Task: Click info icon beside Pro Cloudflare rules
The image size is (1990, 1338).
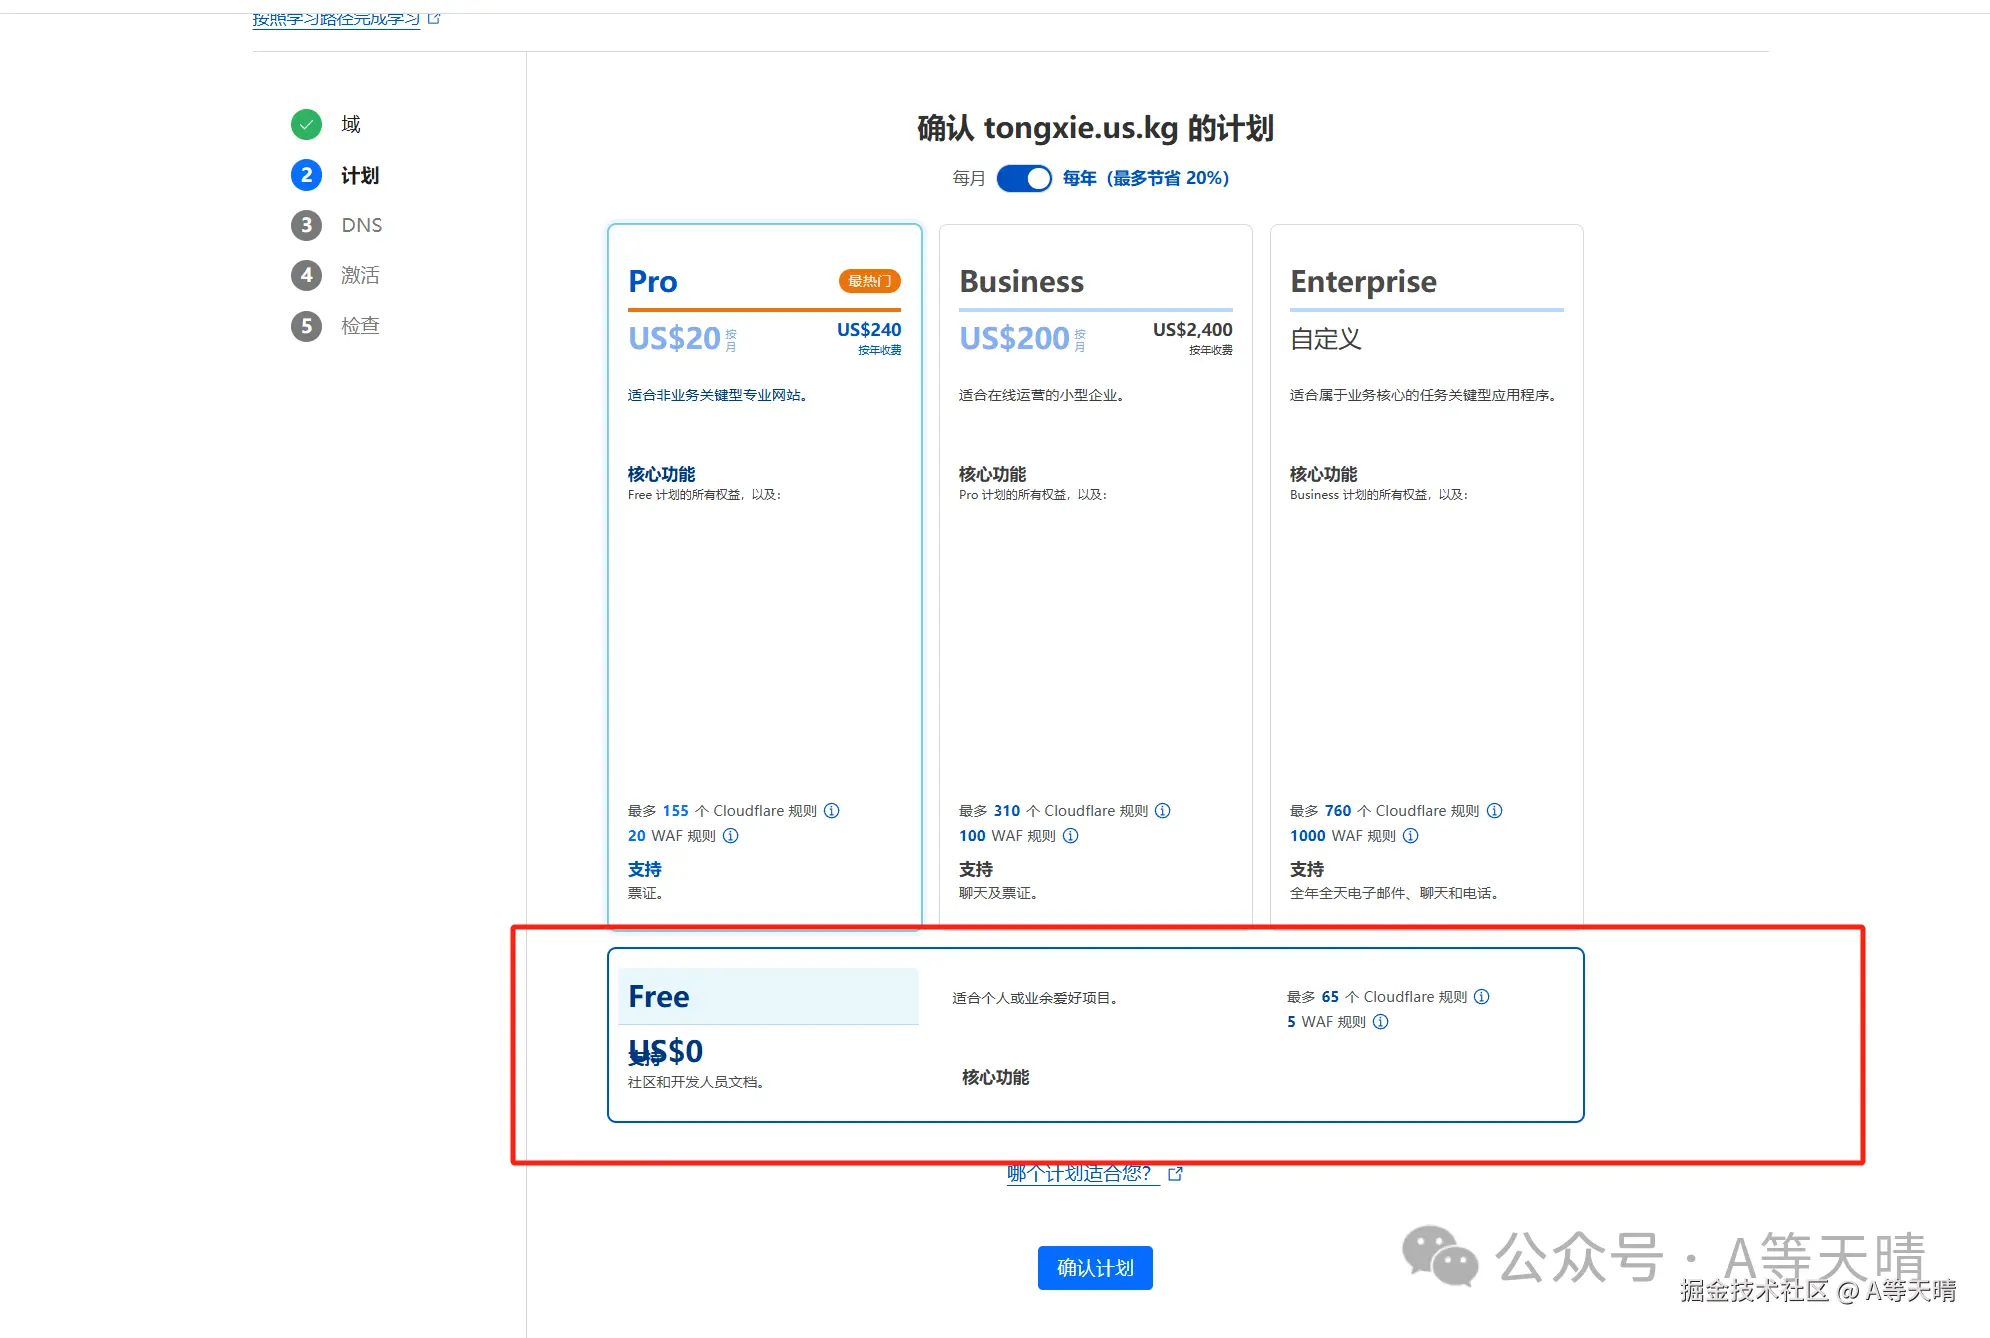Action: (832, 811)
